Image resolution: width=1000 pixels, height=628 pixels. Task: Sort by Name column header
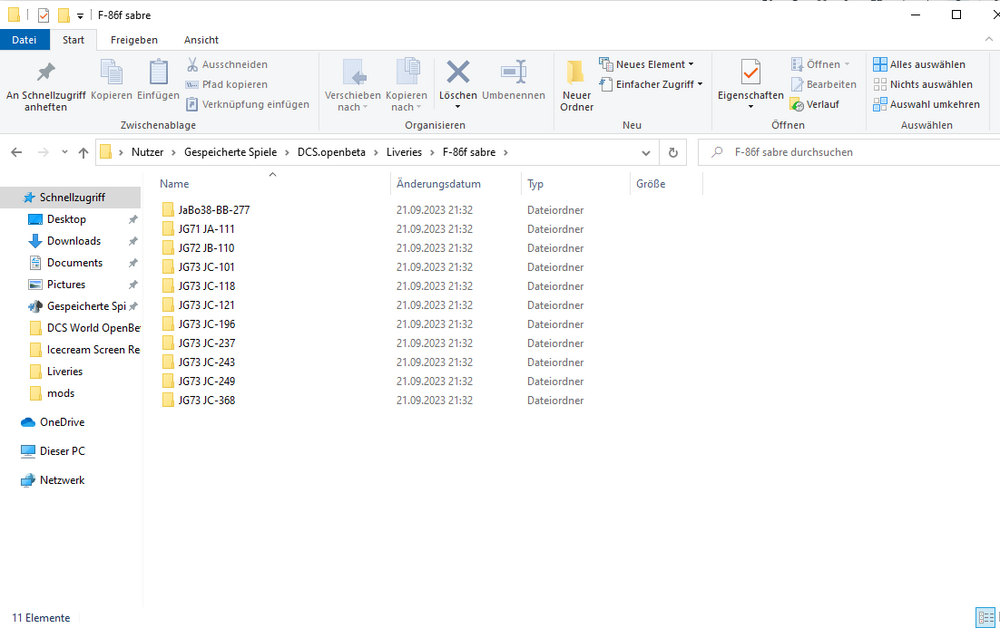(174, 184)
